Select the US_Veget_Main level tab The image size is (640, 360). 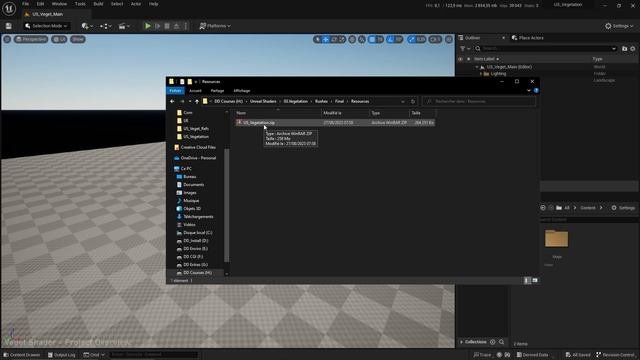(x=47, y=14)
